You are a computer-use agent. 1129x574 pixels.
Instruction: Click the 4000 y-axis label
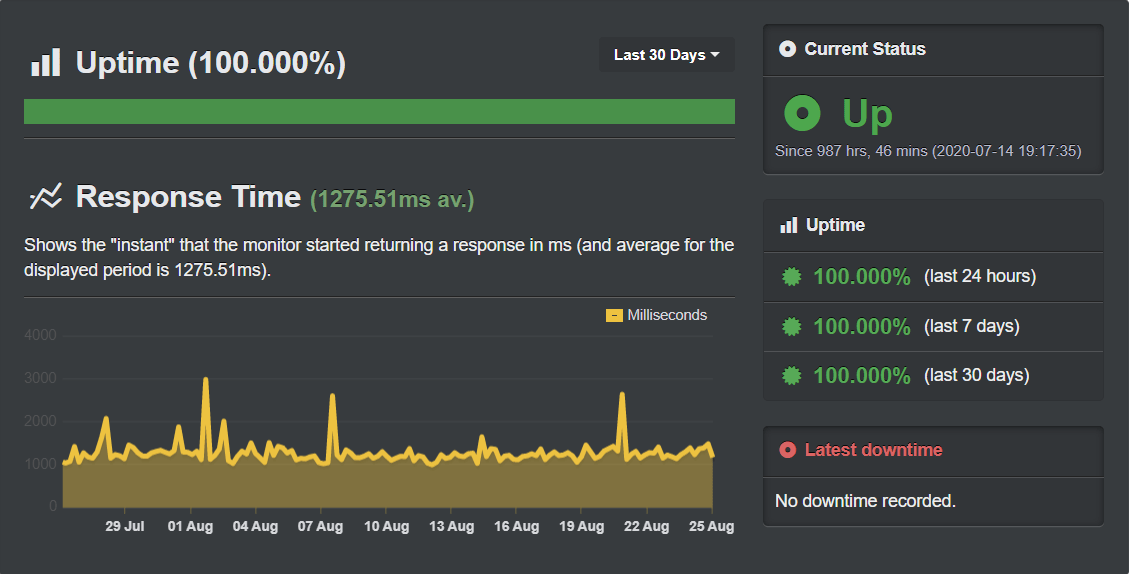(x=40, y=336)
